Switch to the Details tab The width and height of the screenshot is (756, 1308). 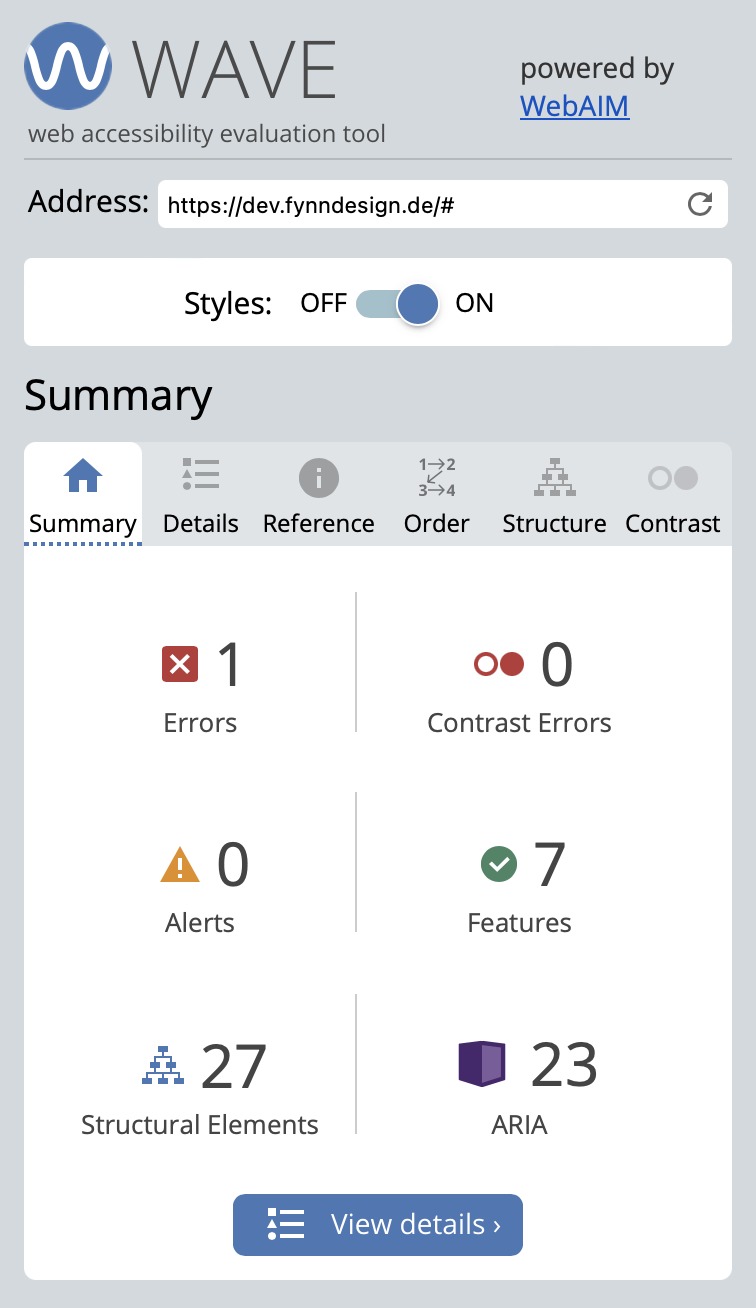201,495
